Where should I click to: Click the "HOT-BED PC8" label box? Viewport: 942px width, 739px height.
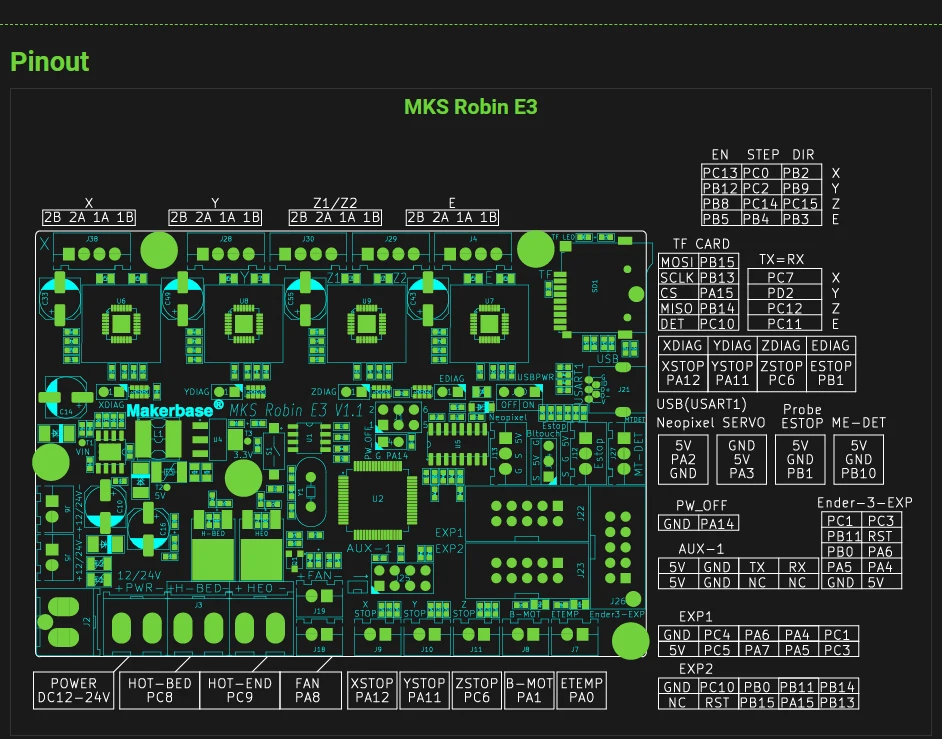[159, 690]
